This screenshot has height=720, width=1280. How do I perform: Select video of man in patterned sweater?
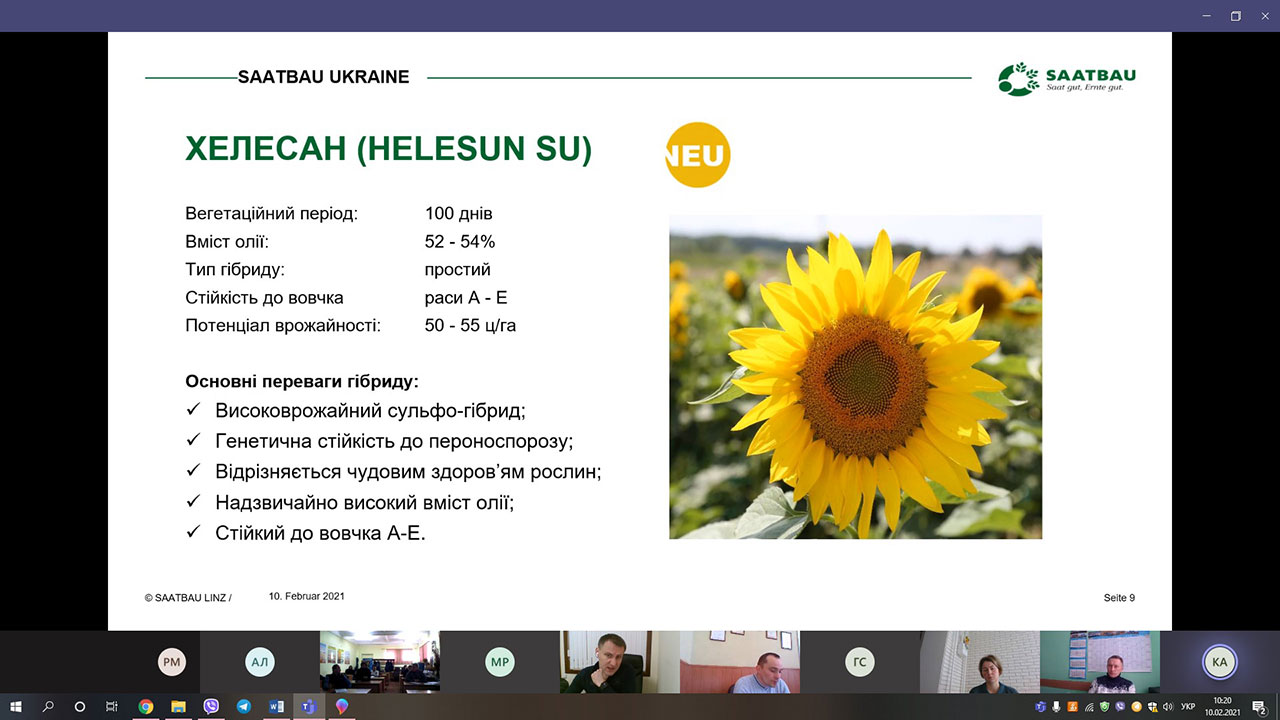(x=1100, y=662)
